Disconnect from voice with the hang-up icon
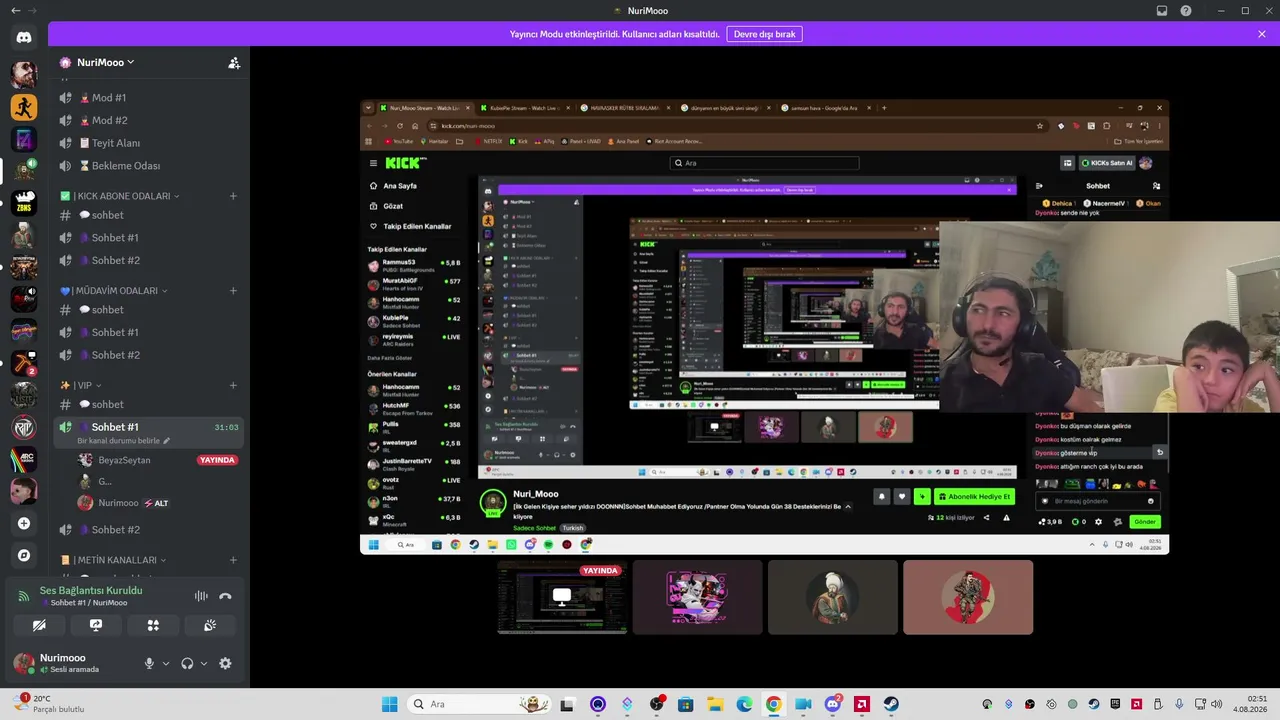Viewport: 1280px width, 720px height. 225,596
